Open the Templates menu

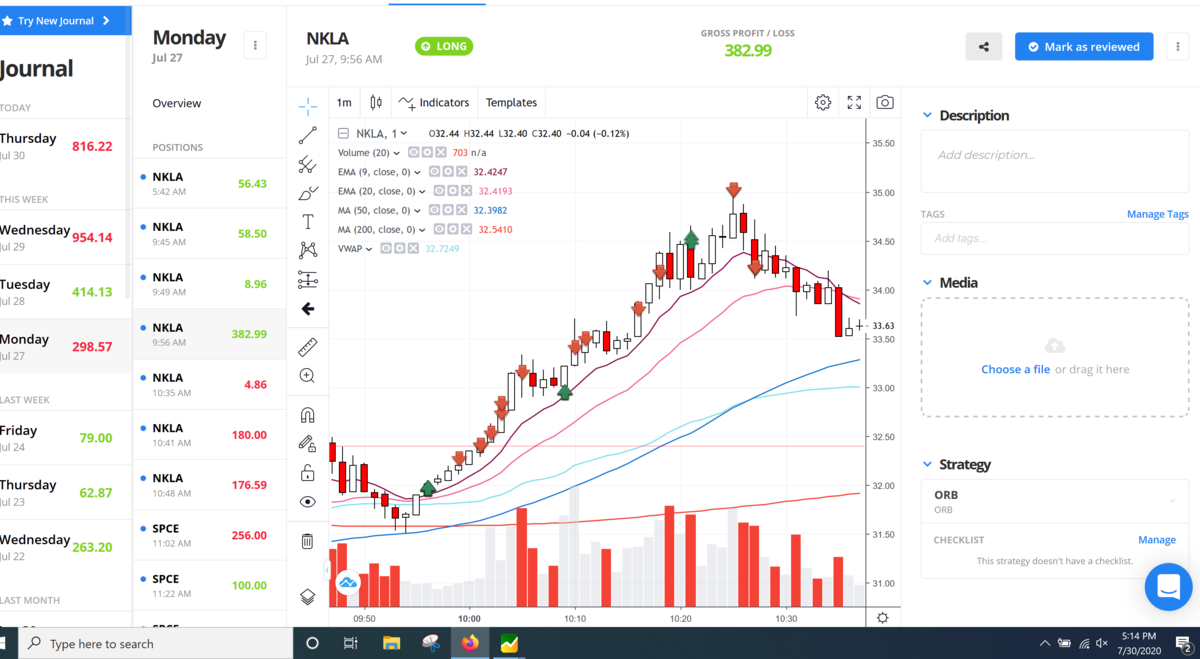click(511, 102)
